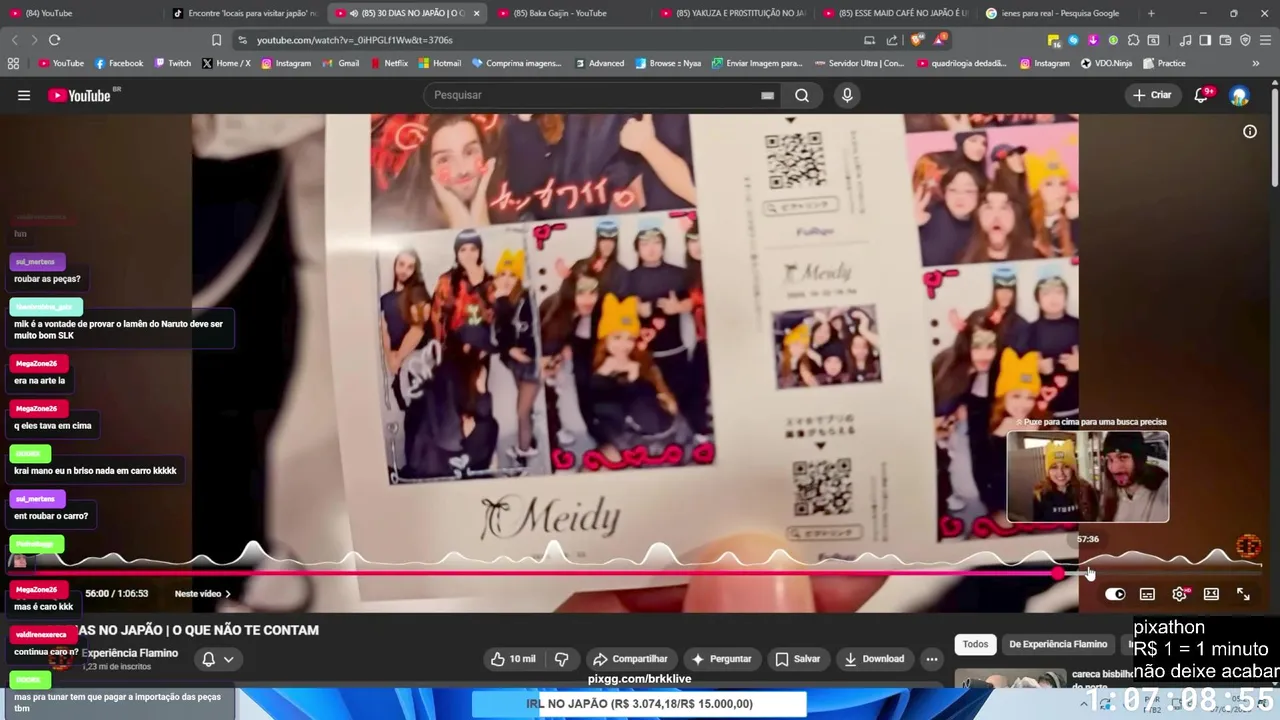
Task: Open the VDO.Ninja bookmark
Action: pyautogui.click(x=1106, y=63)
